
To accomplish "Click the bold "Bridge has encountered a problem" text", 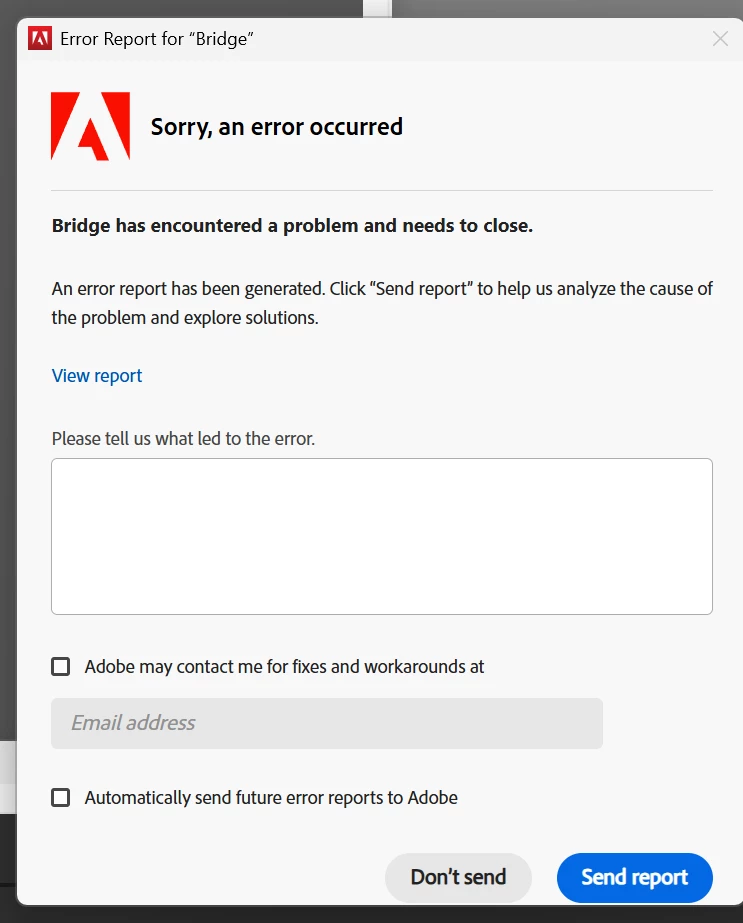I will pyautogui.click(x=292, y=225).
